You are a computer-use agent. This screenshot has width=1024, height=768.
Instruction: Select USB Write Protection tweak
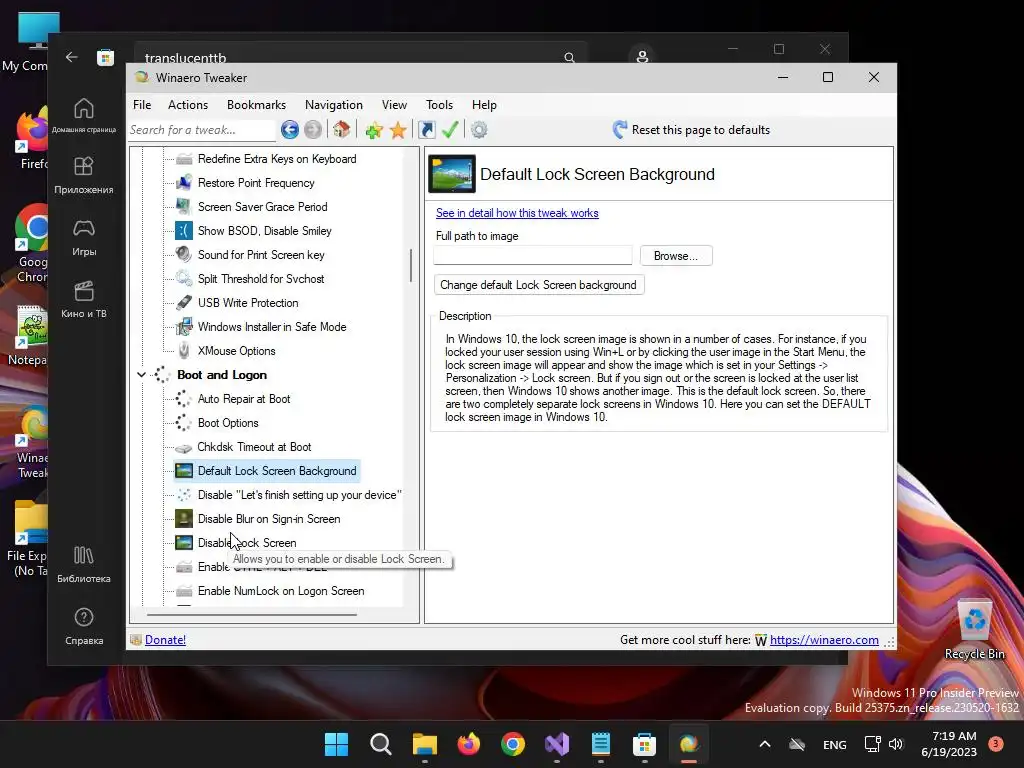pos(248,303)
